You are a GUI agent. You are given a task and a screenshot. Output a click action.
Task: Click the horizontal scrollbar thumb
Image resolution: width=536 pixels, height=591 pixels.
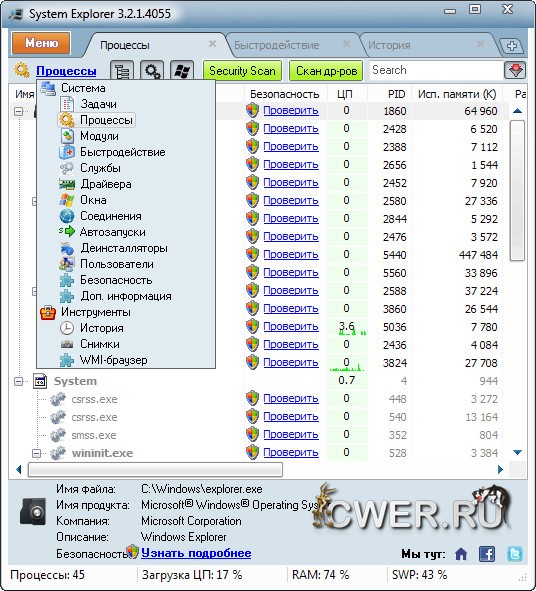(155, 470)
